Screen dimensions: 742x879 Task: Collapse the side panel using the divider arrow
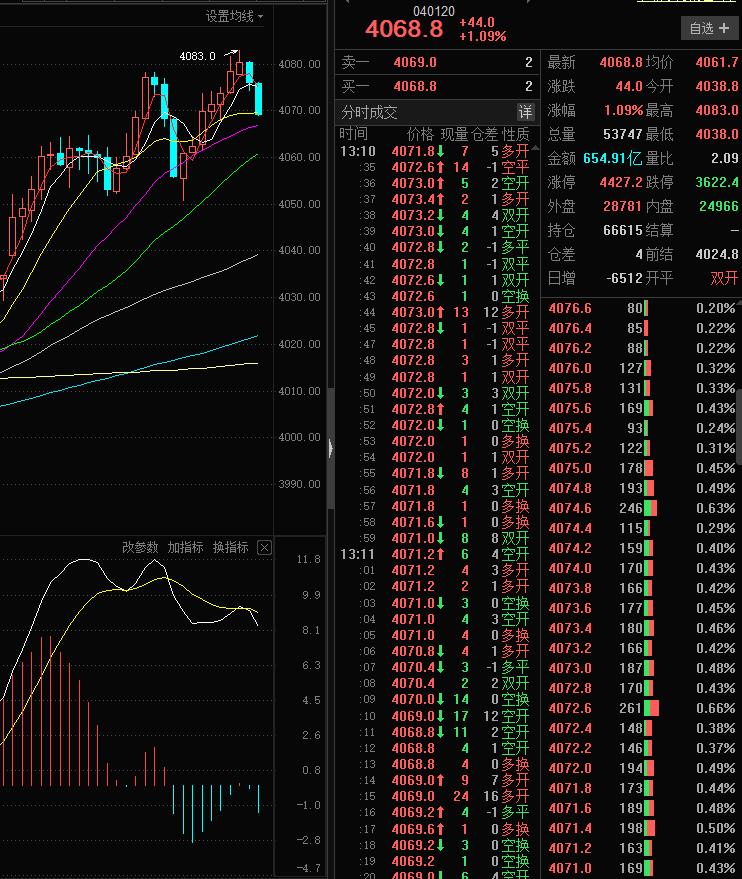coord(331,448)
